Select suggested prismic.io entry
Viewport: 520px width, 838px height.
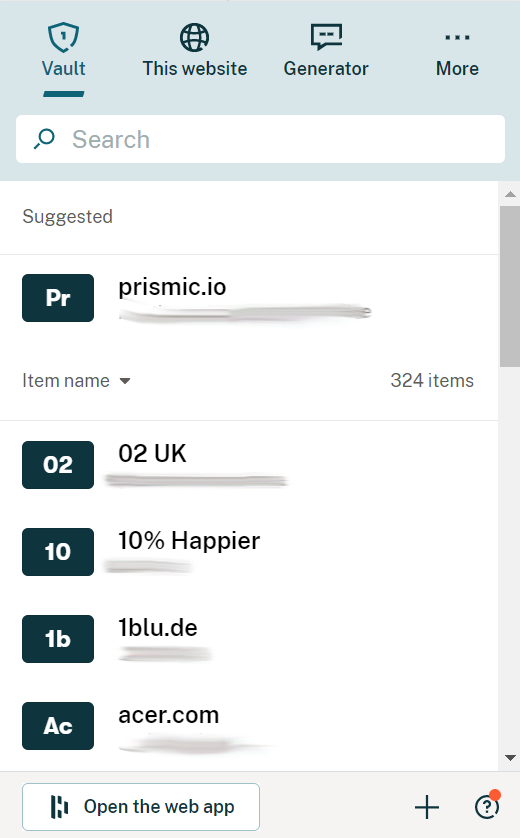[249, 298]
